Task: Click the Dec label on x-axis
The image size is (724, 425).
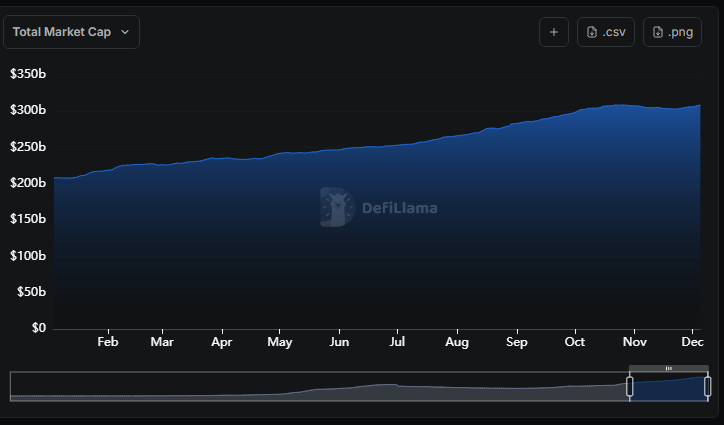Action: pos(693,342)
